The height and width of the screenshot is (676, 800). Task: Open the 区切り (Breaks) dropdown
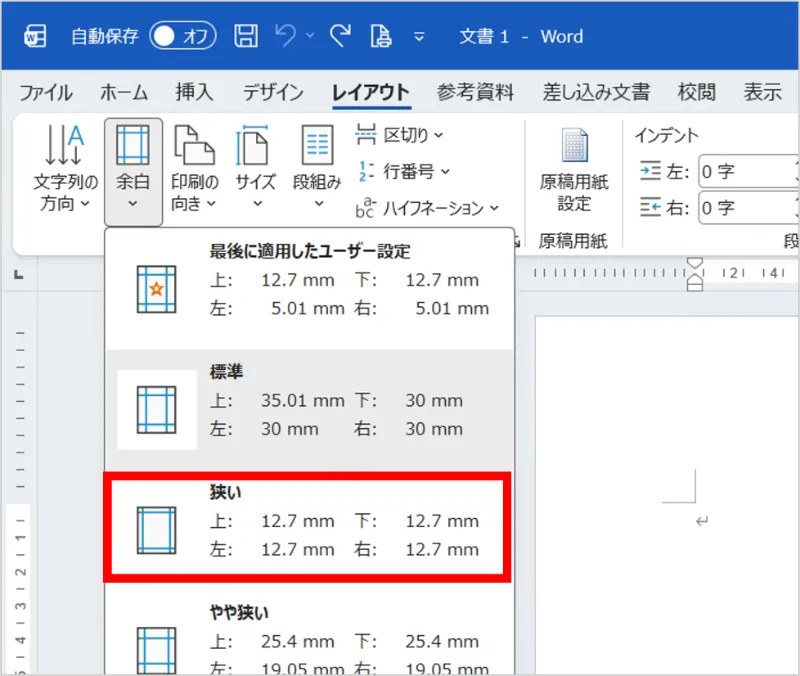tap(399, 135)
